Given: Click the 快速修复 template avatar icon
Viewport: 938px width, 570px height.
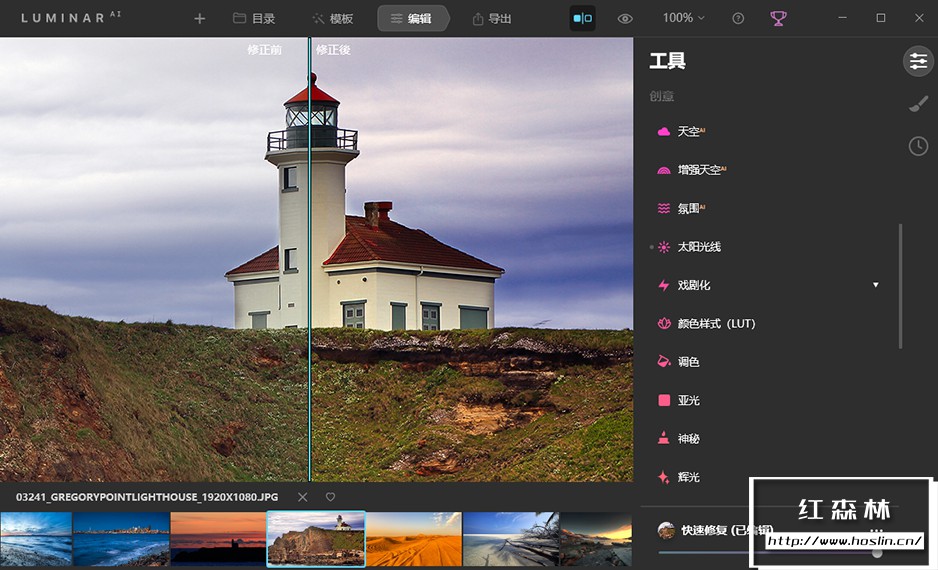Looking at the screenshot, I should [x=666, y=530].
